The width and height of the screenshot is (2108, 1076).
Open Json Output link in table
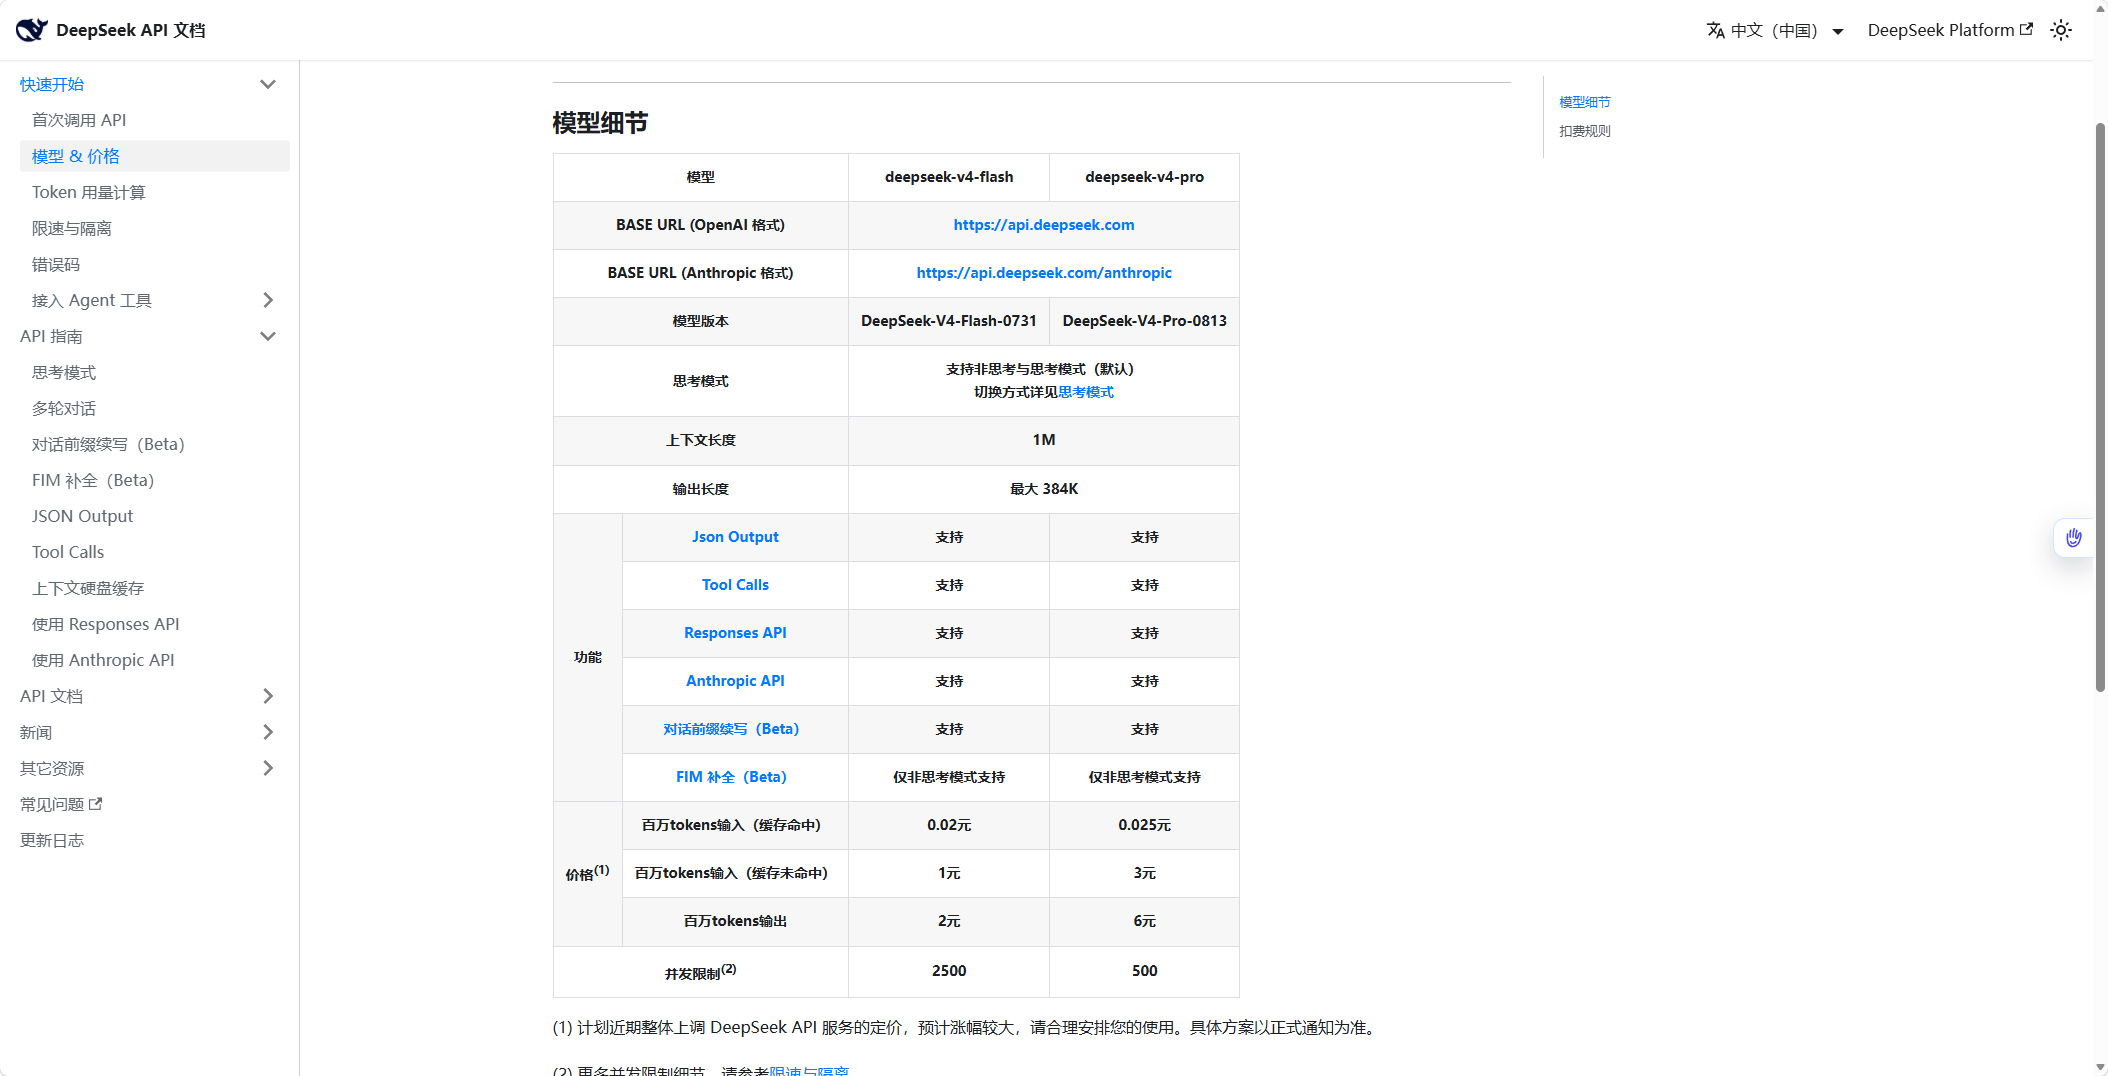[x=735, y=537]
